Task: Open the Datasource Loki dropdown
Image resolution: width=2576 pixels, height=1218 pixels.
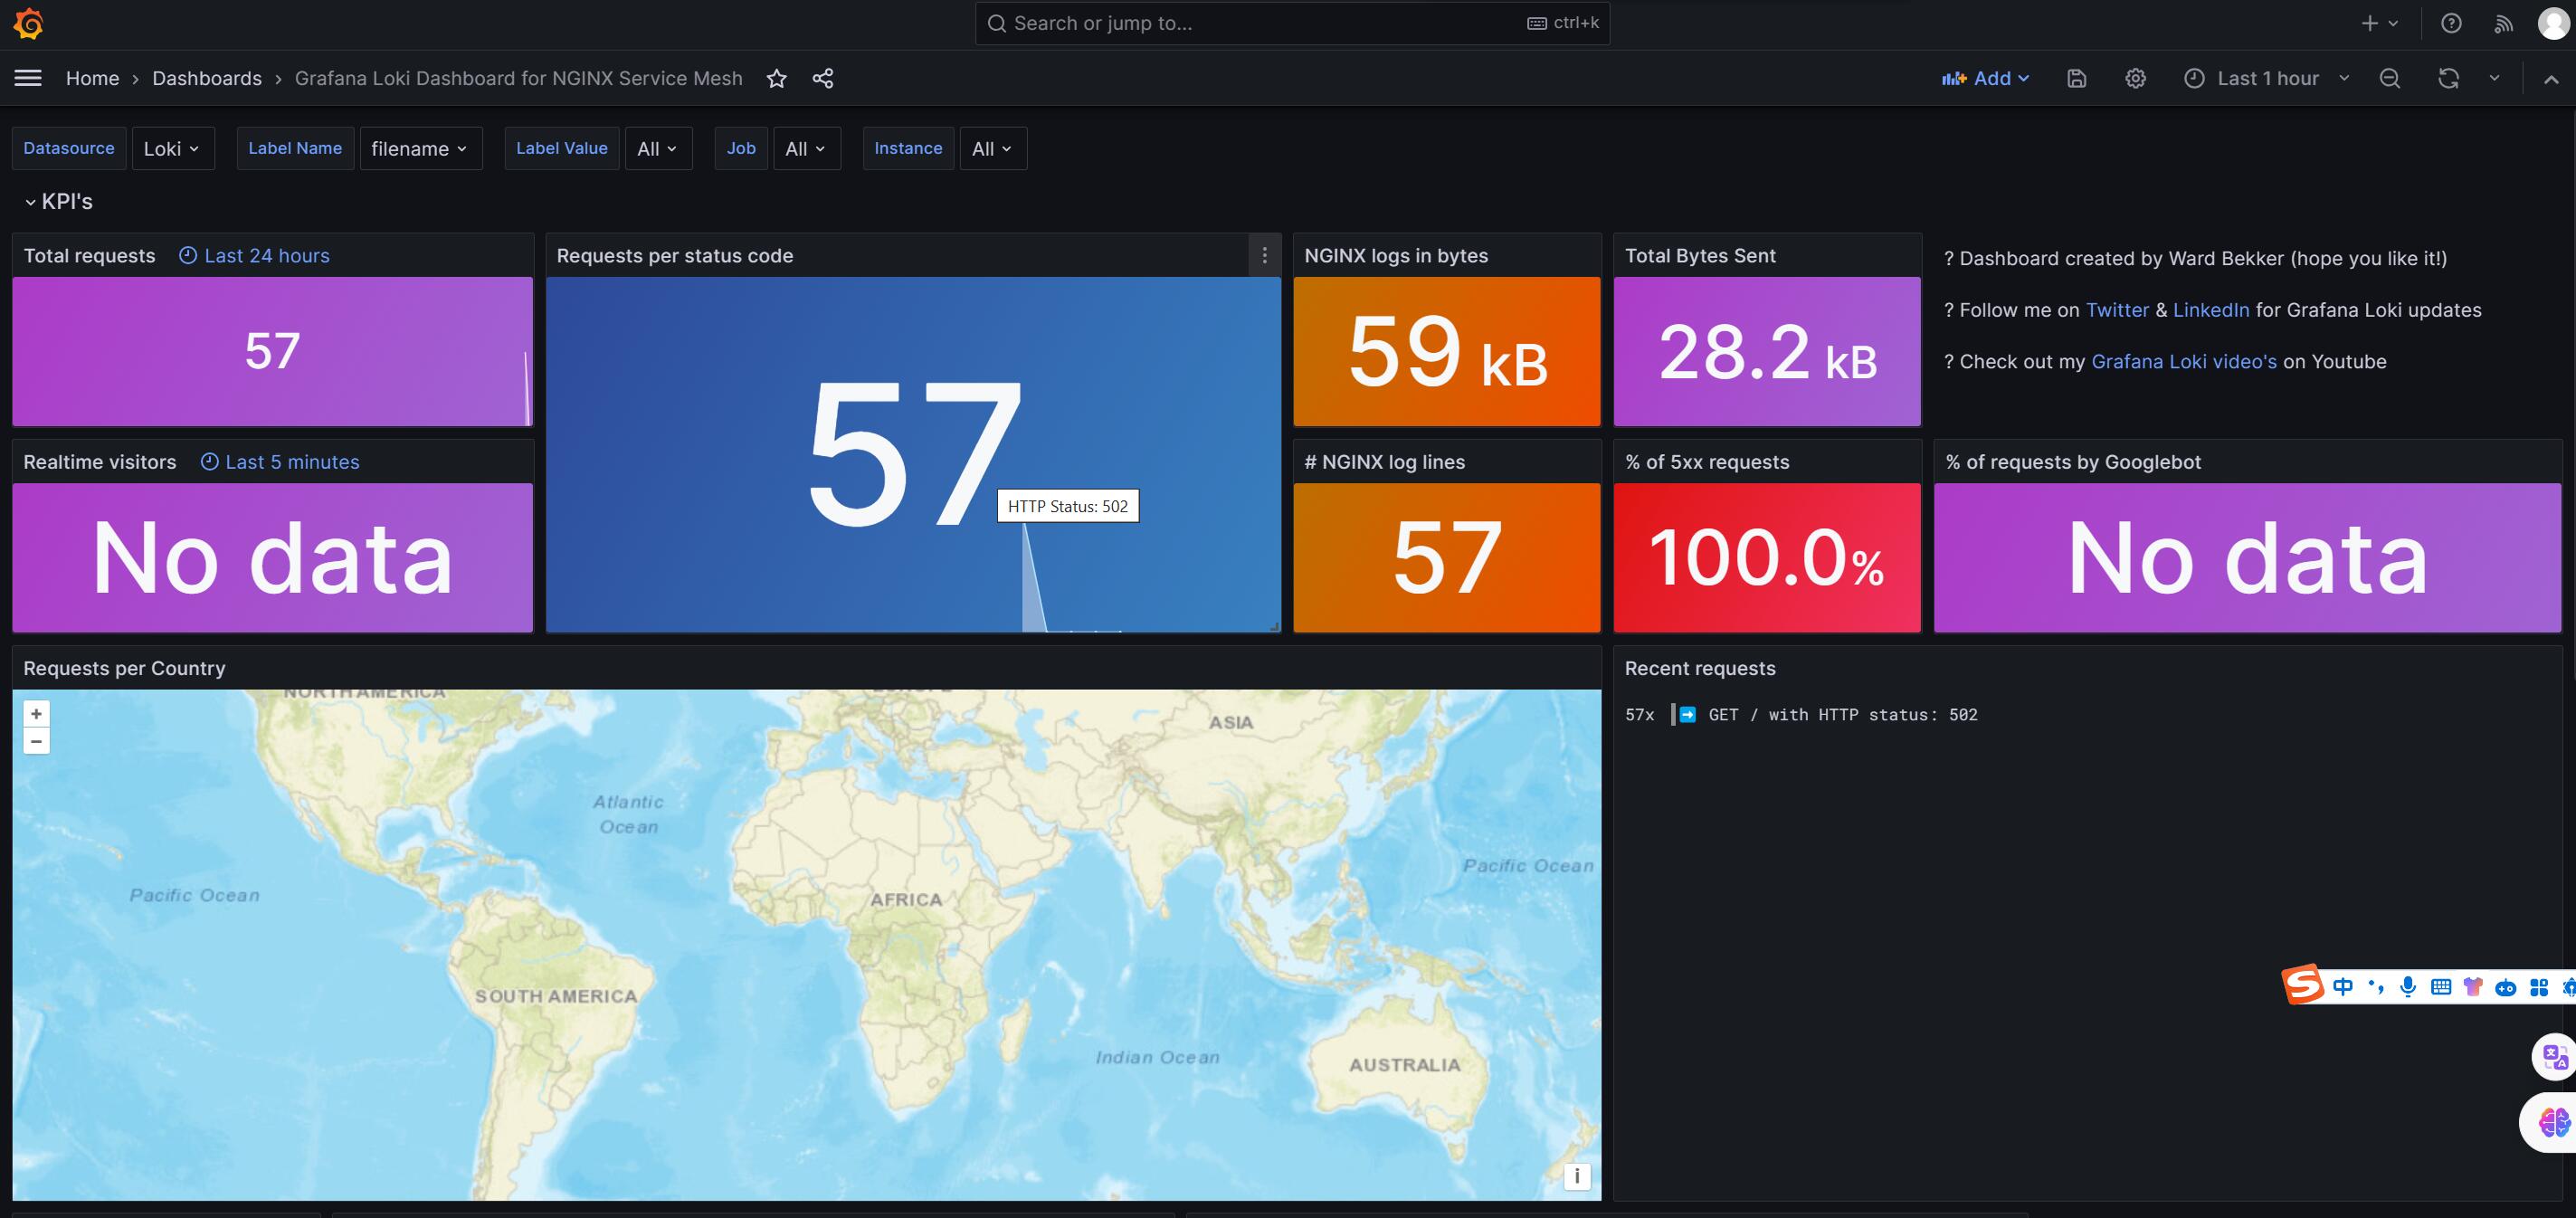Action: coord(171,148)
